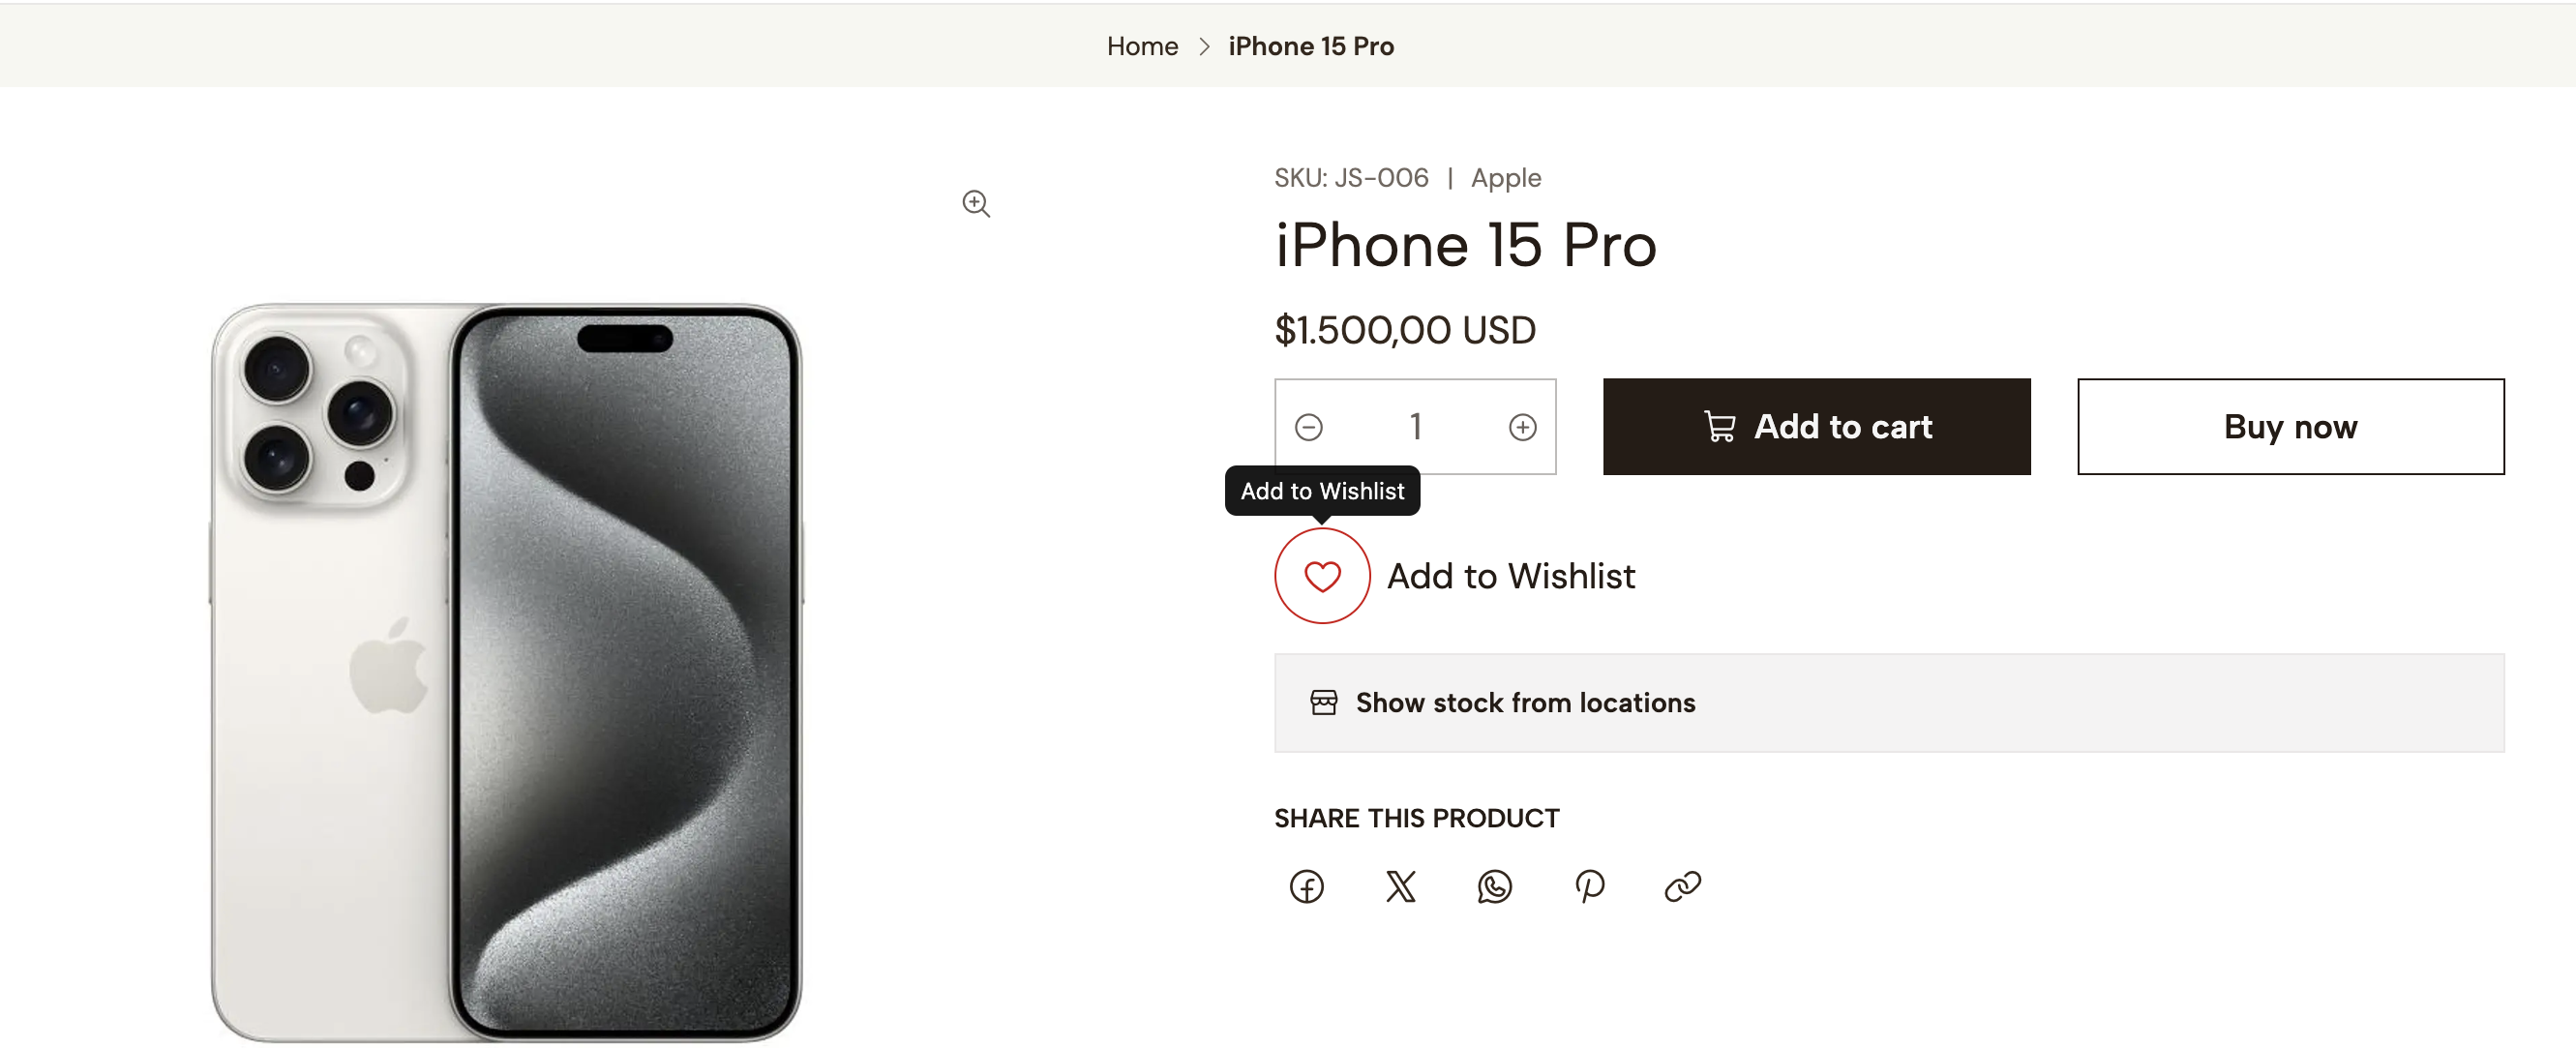Go to Home breadcrumb link
Image resolution: width=2576 pixels, height=1048 pixels.
coord(1142,46)
